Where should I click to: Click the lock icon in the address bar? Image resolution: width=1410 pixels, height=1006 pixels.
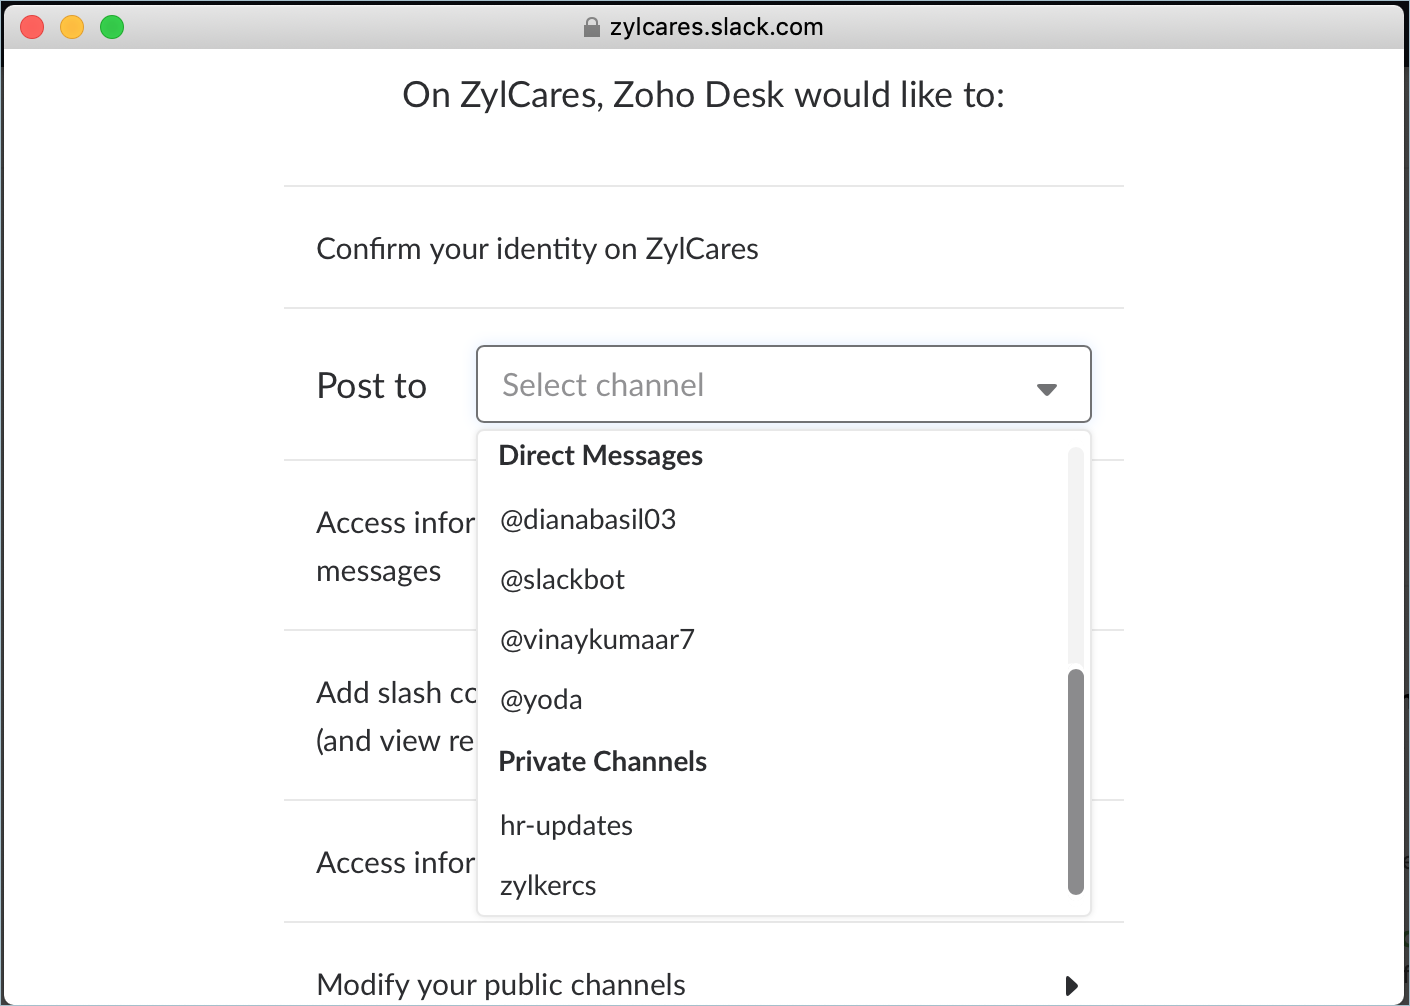[x=591, y=27]
